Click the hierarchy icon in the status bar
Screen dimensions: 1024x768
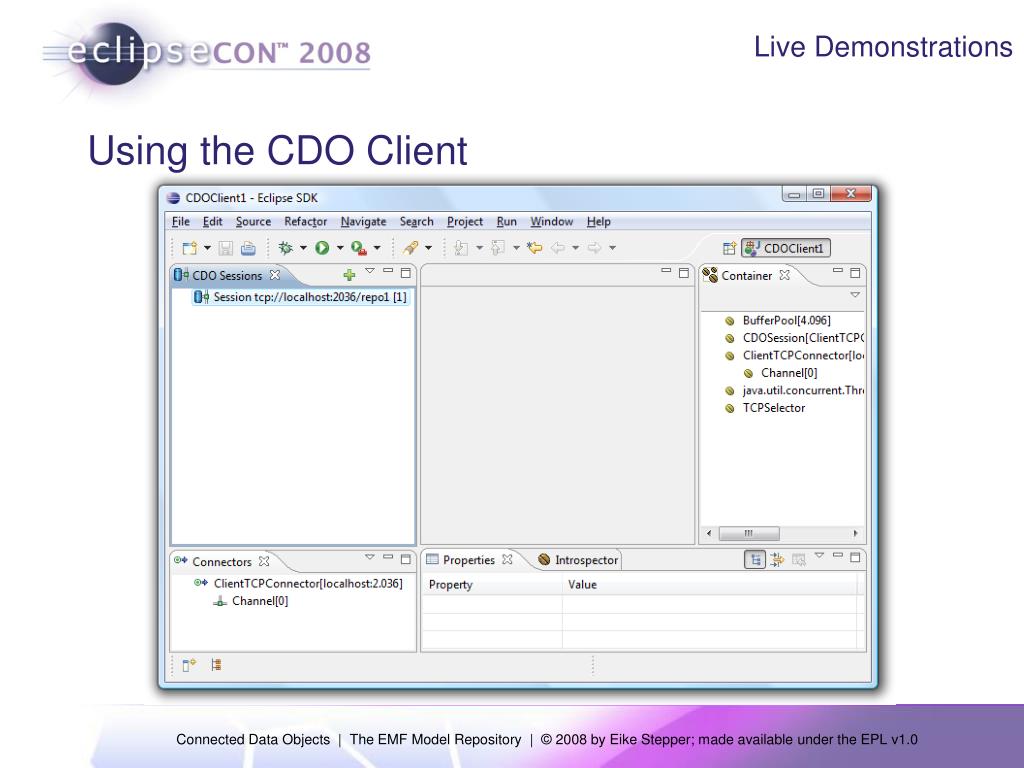point(216,665)
